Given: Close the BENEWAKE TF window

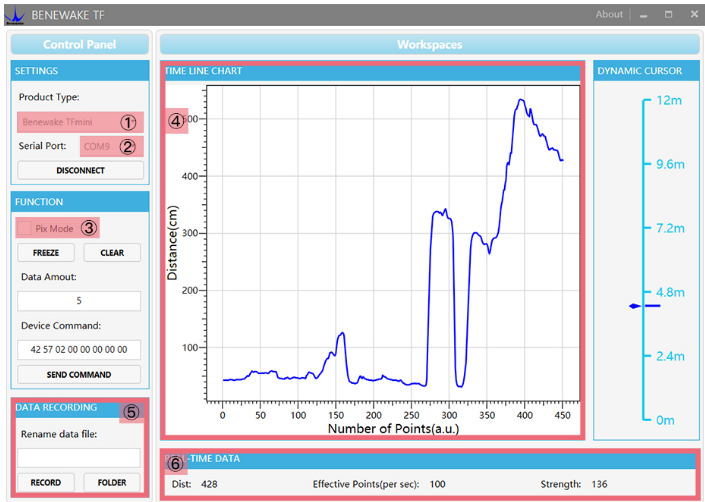Looking at the screenshot, I should (x=694, y=15).
